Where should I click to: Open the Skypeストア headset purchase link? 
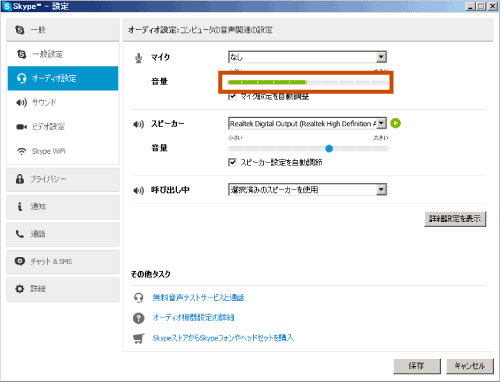point(223,338)
